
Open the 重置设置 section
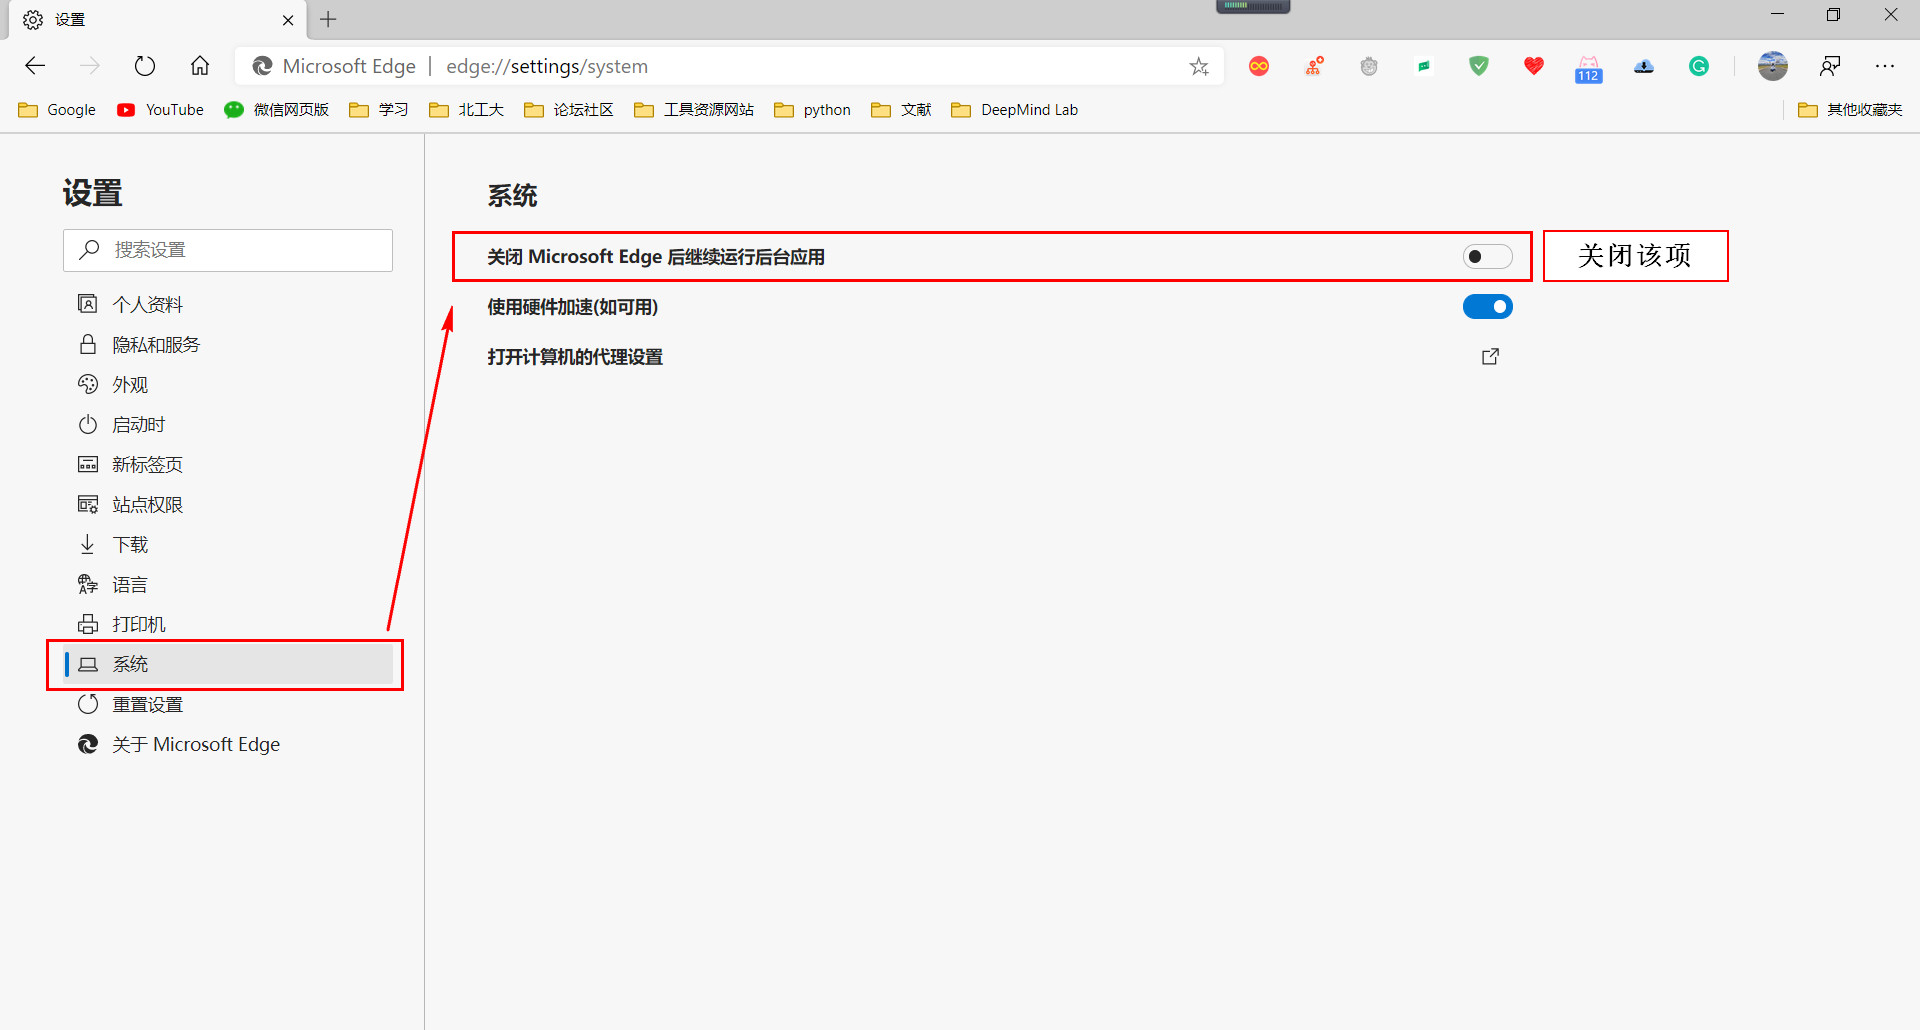229,704
